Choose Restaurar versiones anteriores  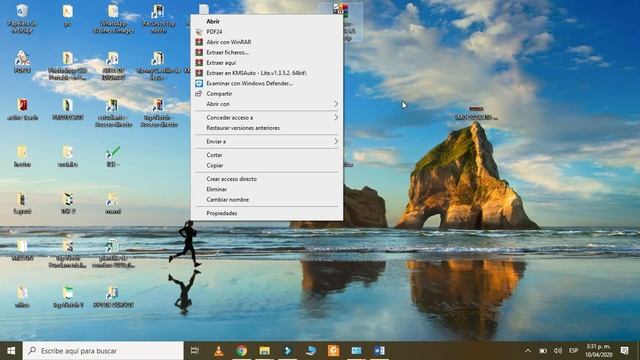click(267, 128)
